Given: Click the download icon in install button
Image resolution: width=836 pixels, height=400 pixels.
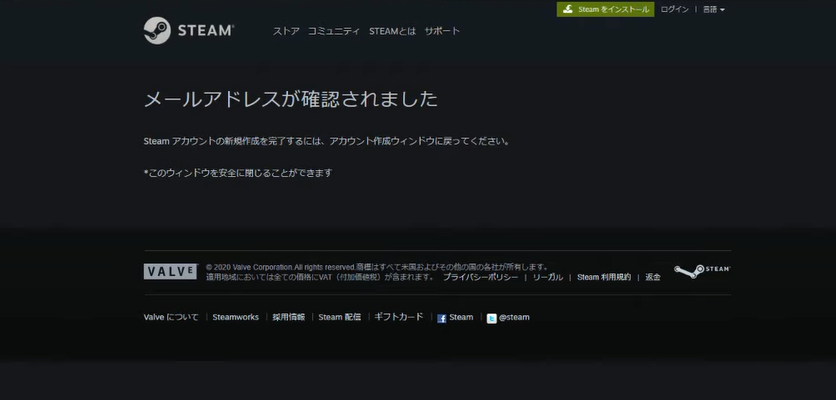Looking at the screenshot, I should click(568, 9).
